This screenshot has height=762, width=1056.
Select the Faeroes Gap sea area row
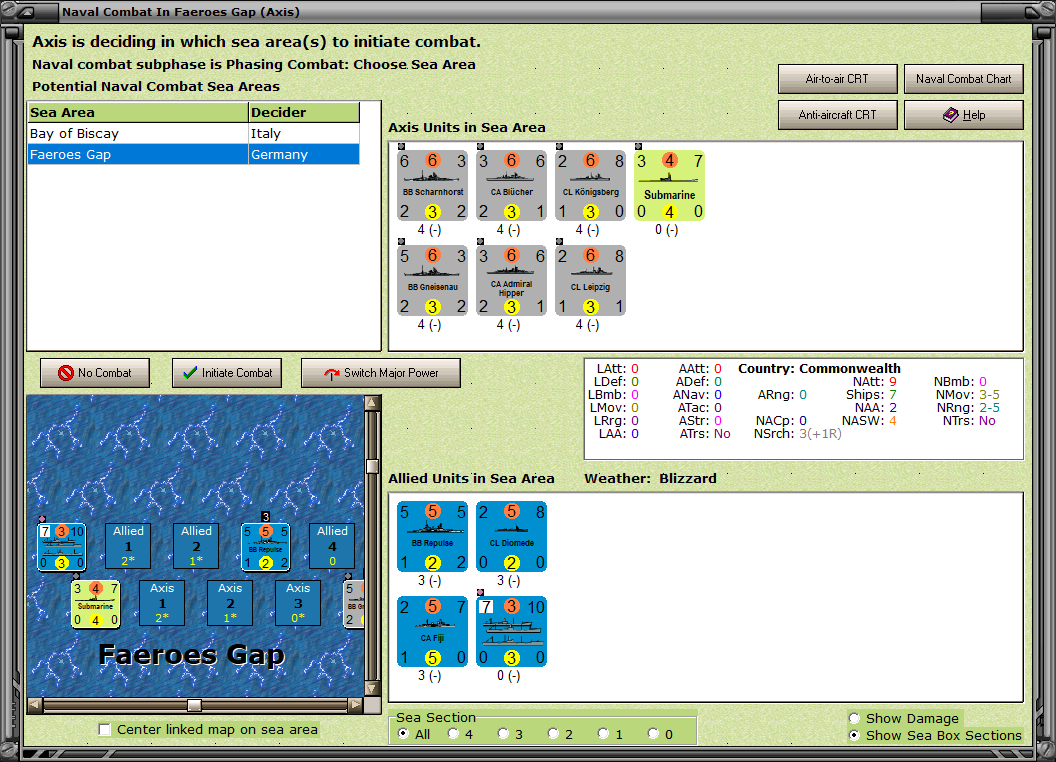pyautogui.click(x=193, y=154)
